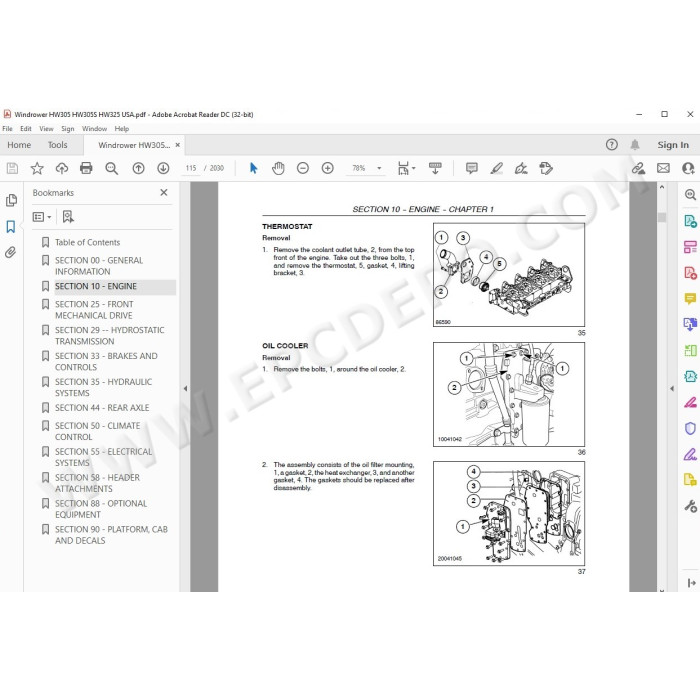Open Table of Contents bookmark
The width and height of the screenshot is (700, 700).
pos(88,242)
